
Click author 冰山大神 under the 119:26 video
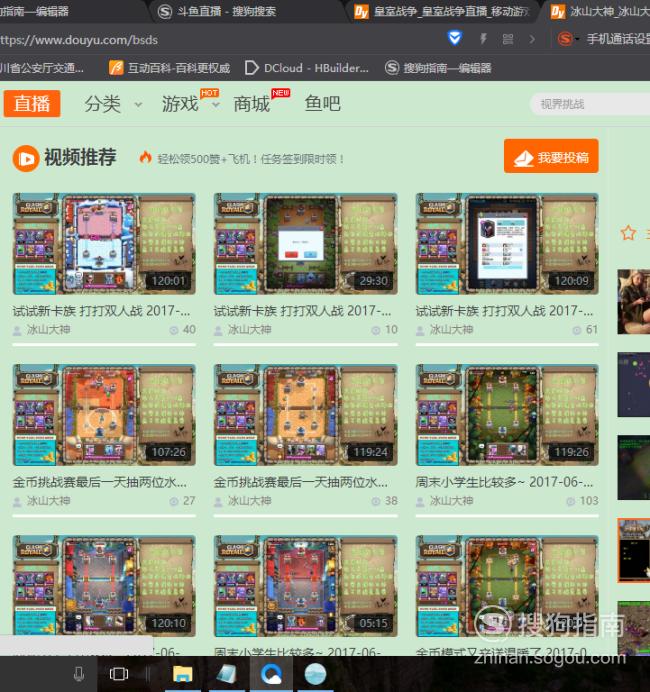[x=451, y=501]
